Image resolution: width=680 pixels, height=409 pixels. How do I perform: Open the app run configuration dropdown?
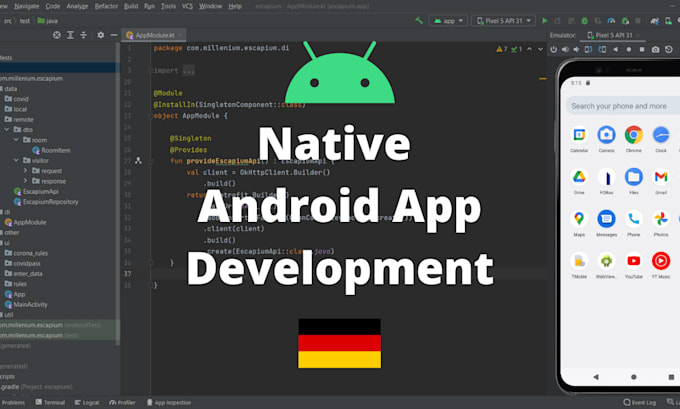[x=448, y=20]
